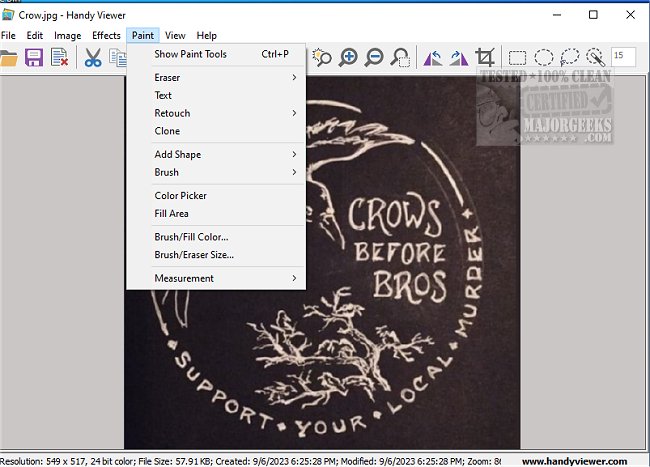Click the Cut scissors icon
This screenshot has width=650, height=467.
point(92,58)
